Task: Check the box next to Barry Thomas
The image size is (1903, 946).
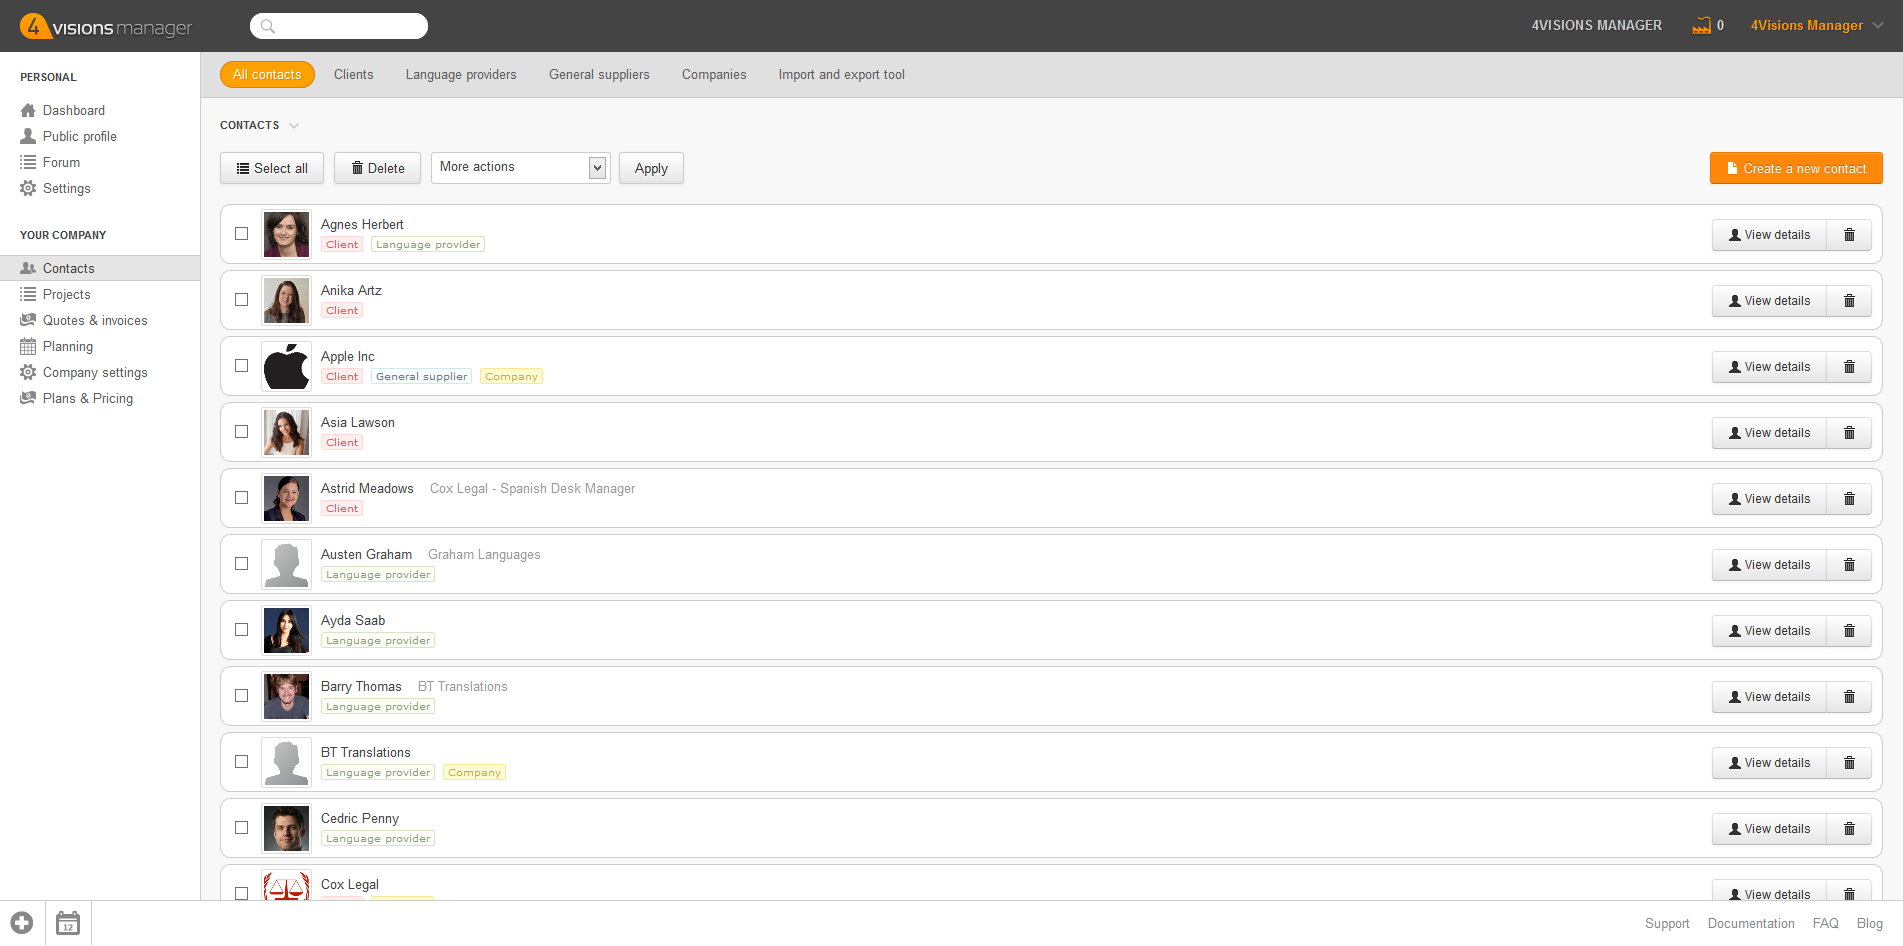Action: pyautogui.click(x=242, y=696)
